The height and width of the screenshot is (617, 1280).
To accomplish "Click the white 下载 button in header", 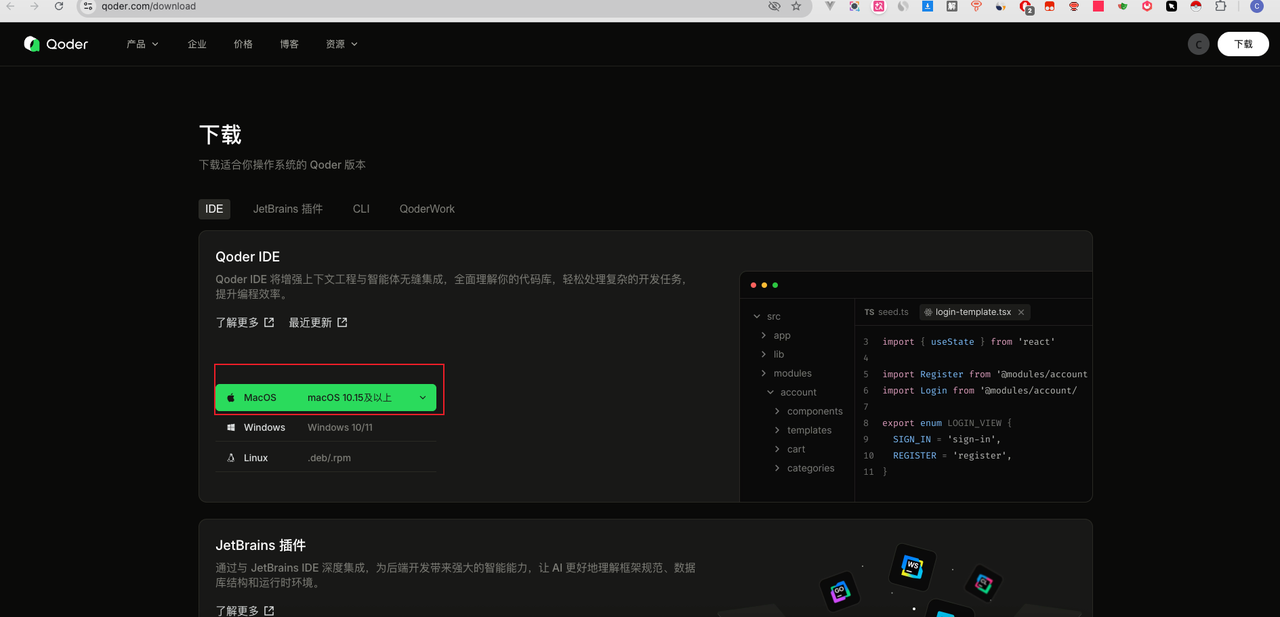I will point(1243,44).
